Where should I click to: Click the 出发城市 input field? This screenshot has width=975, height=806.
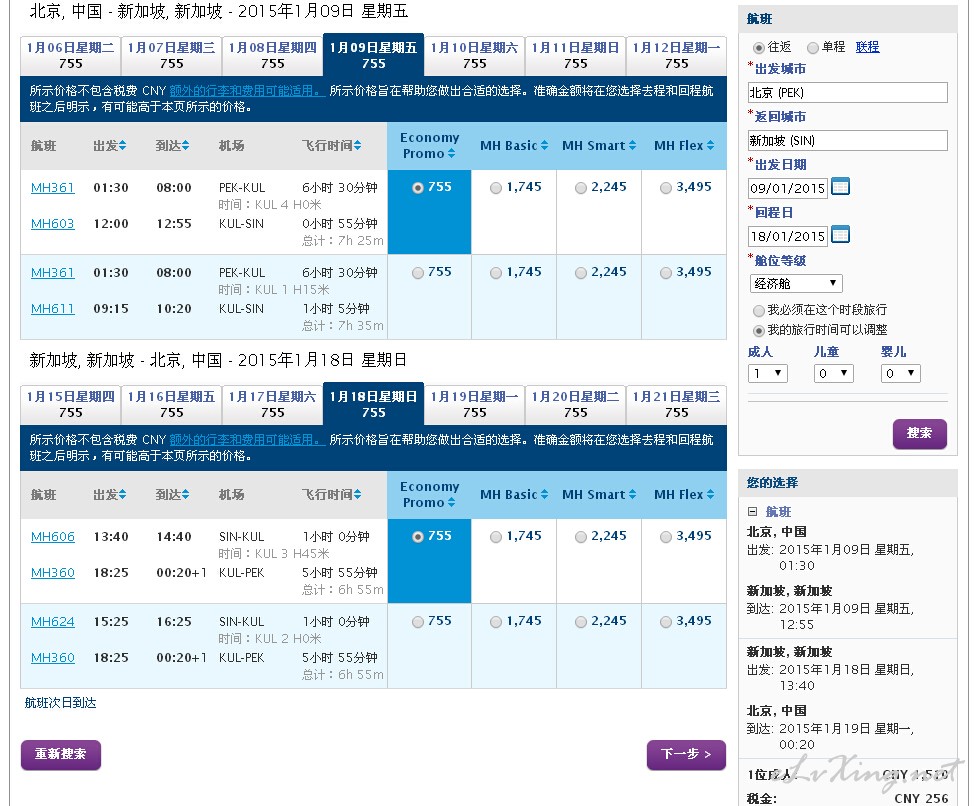point(847,92)
